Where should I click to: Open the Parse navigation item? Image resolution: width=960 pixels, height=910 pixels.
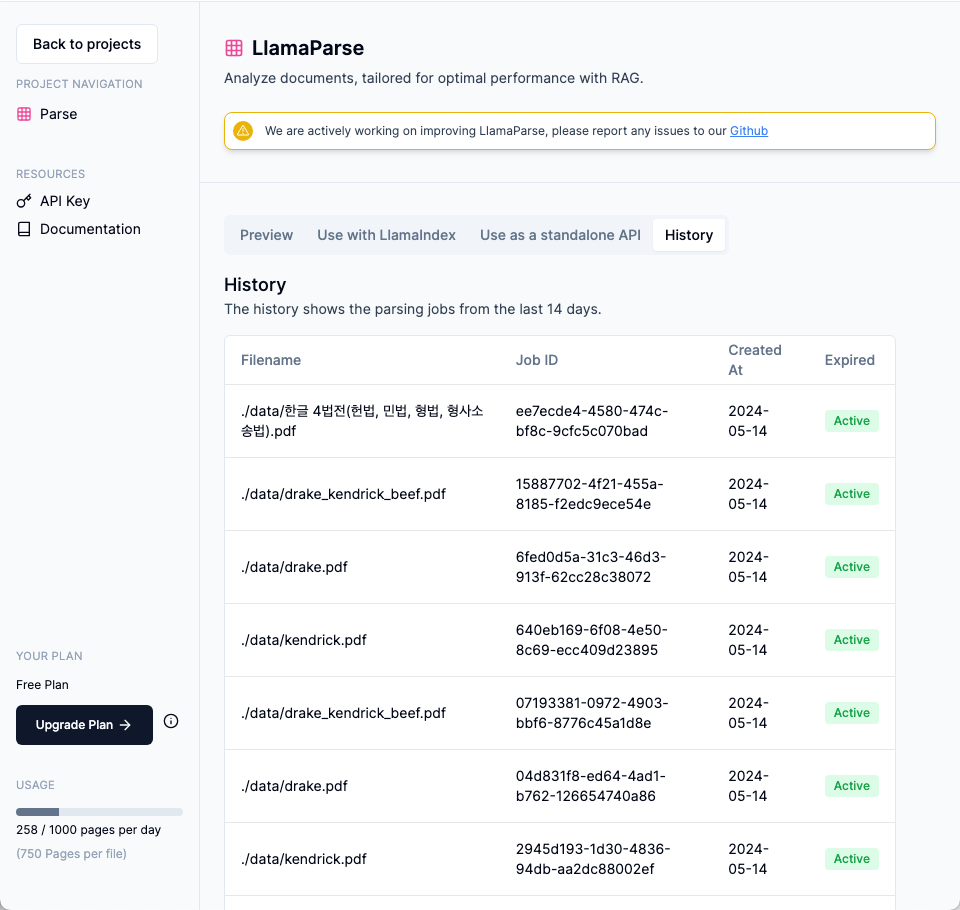(47, 114)
